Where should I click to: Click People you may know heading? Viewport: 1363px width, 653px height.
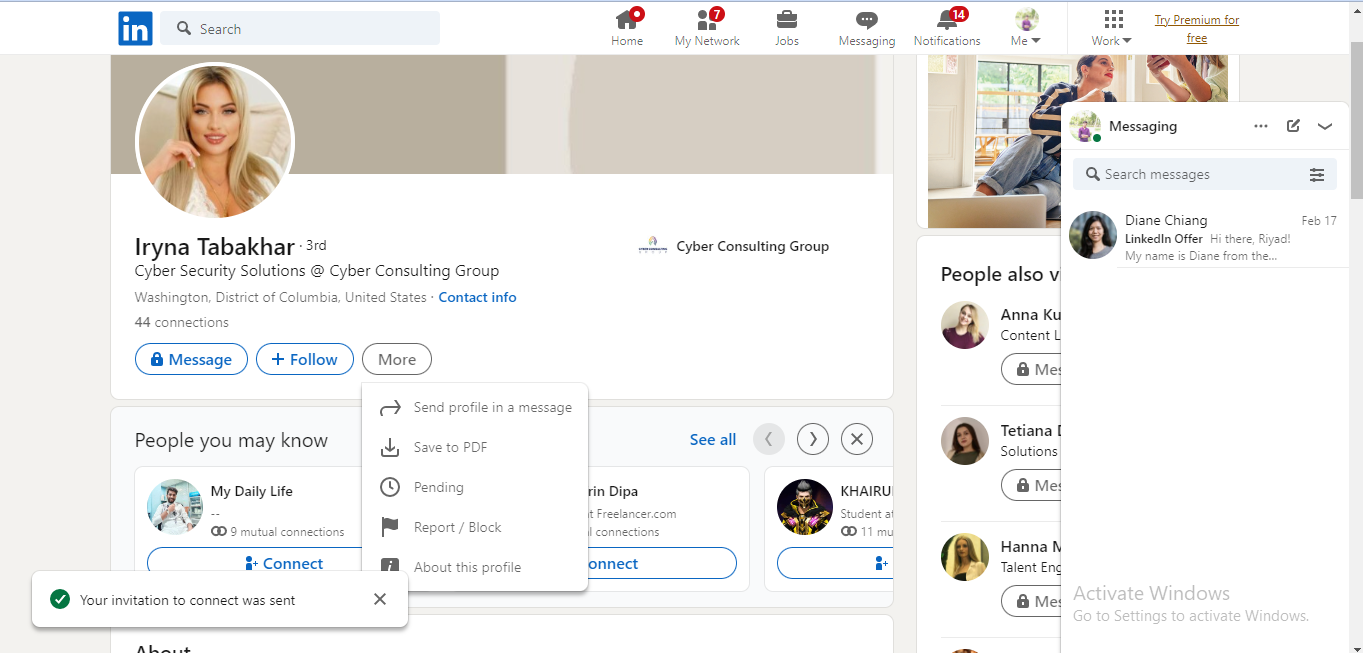[x=231, y=440]
